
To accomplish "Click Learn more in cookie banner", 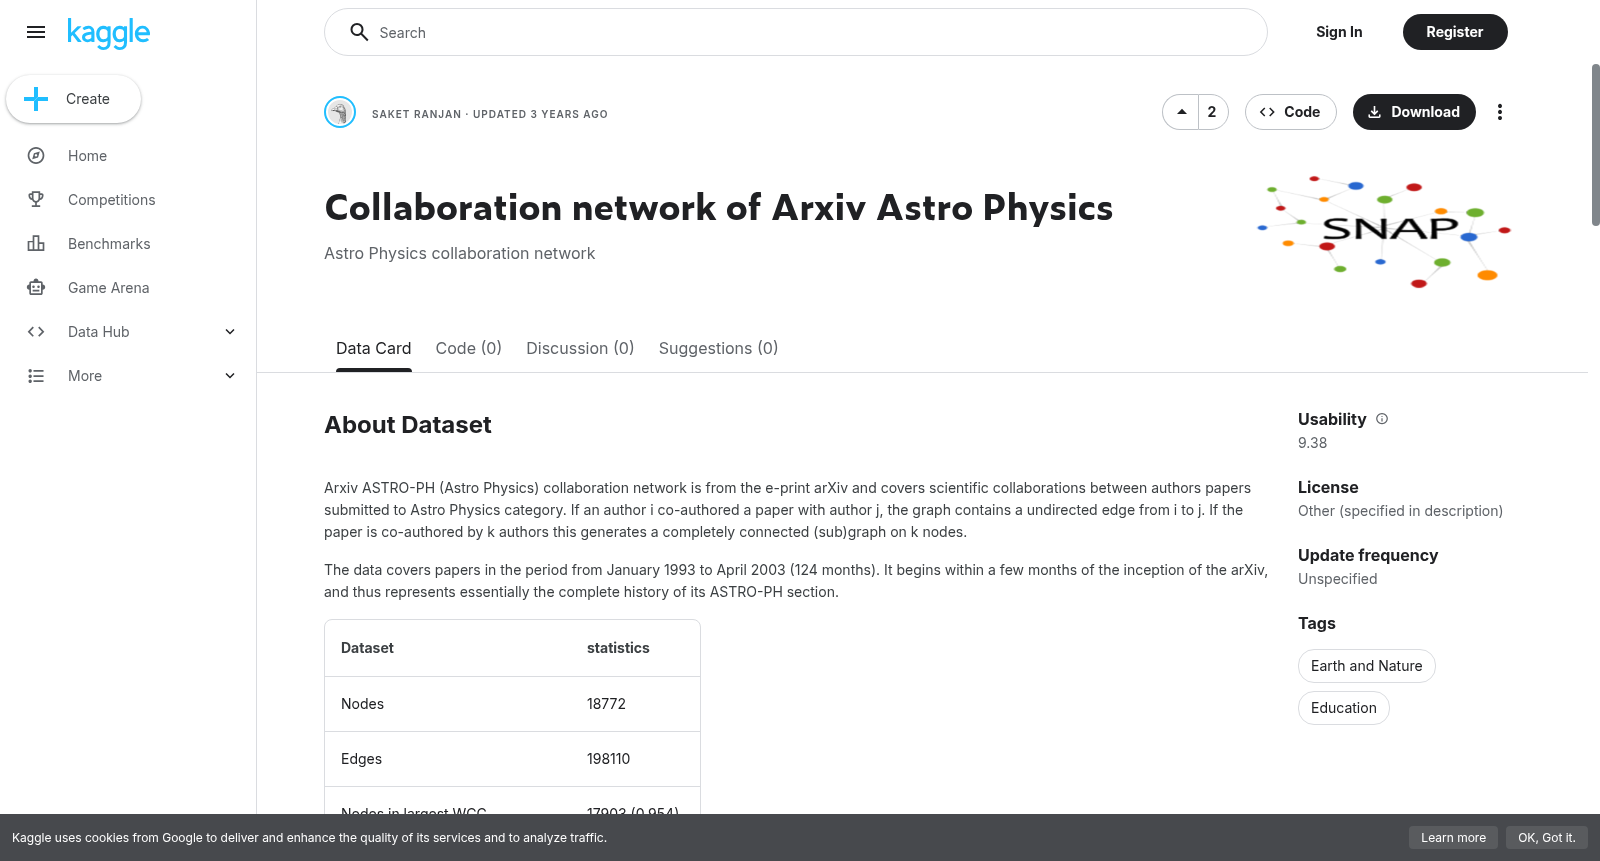I will pyautogui.click(x=1453, y=838).
